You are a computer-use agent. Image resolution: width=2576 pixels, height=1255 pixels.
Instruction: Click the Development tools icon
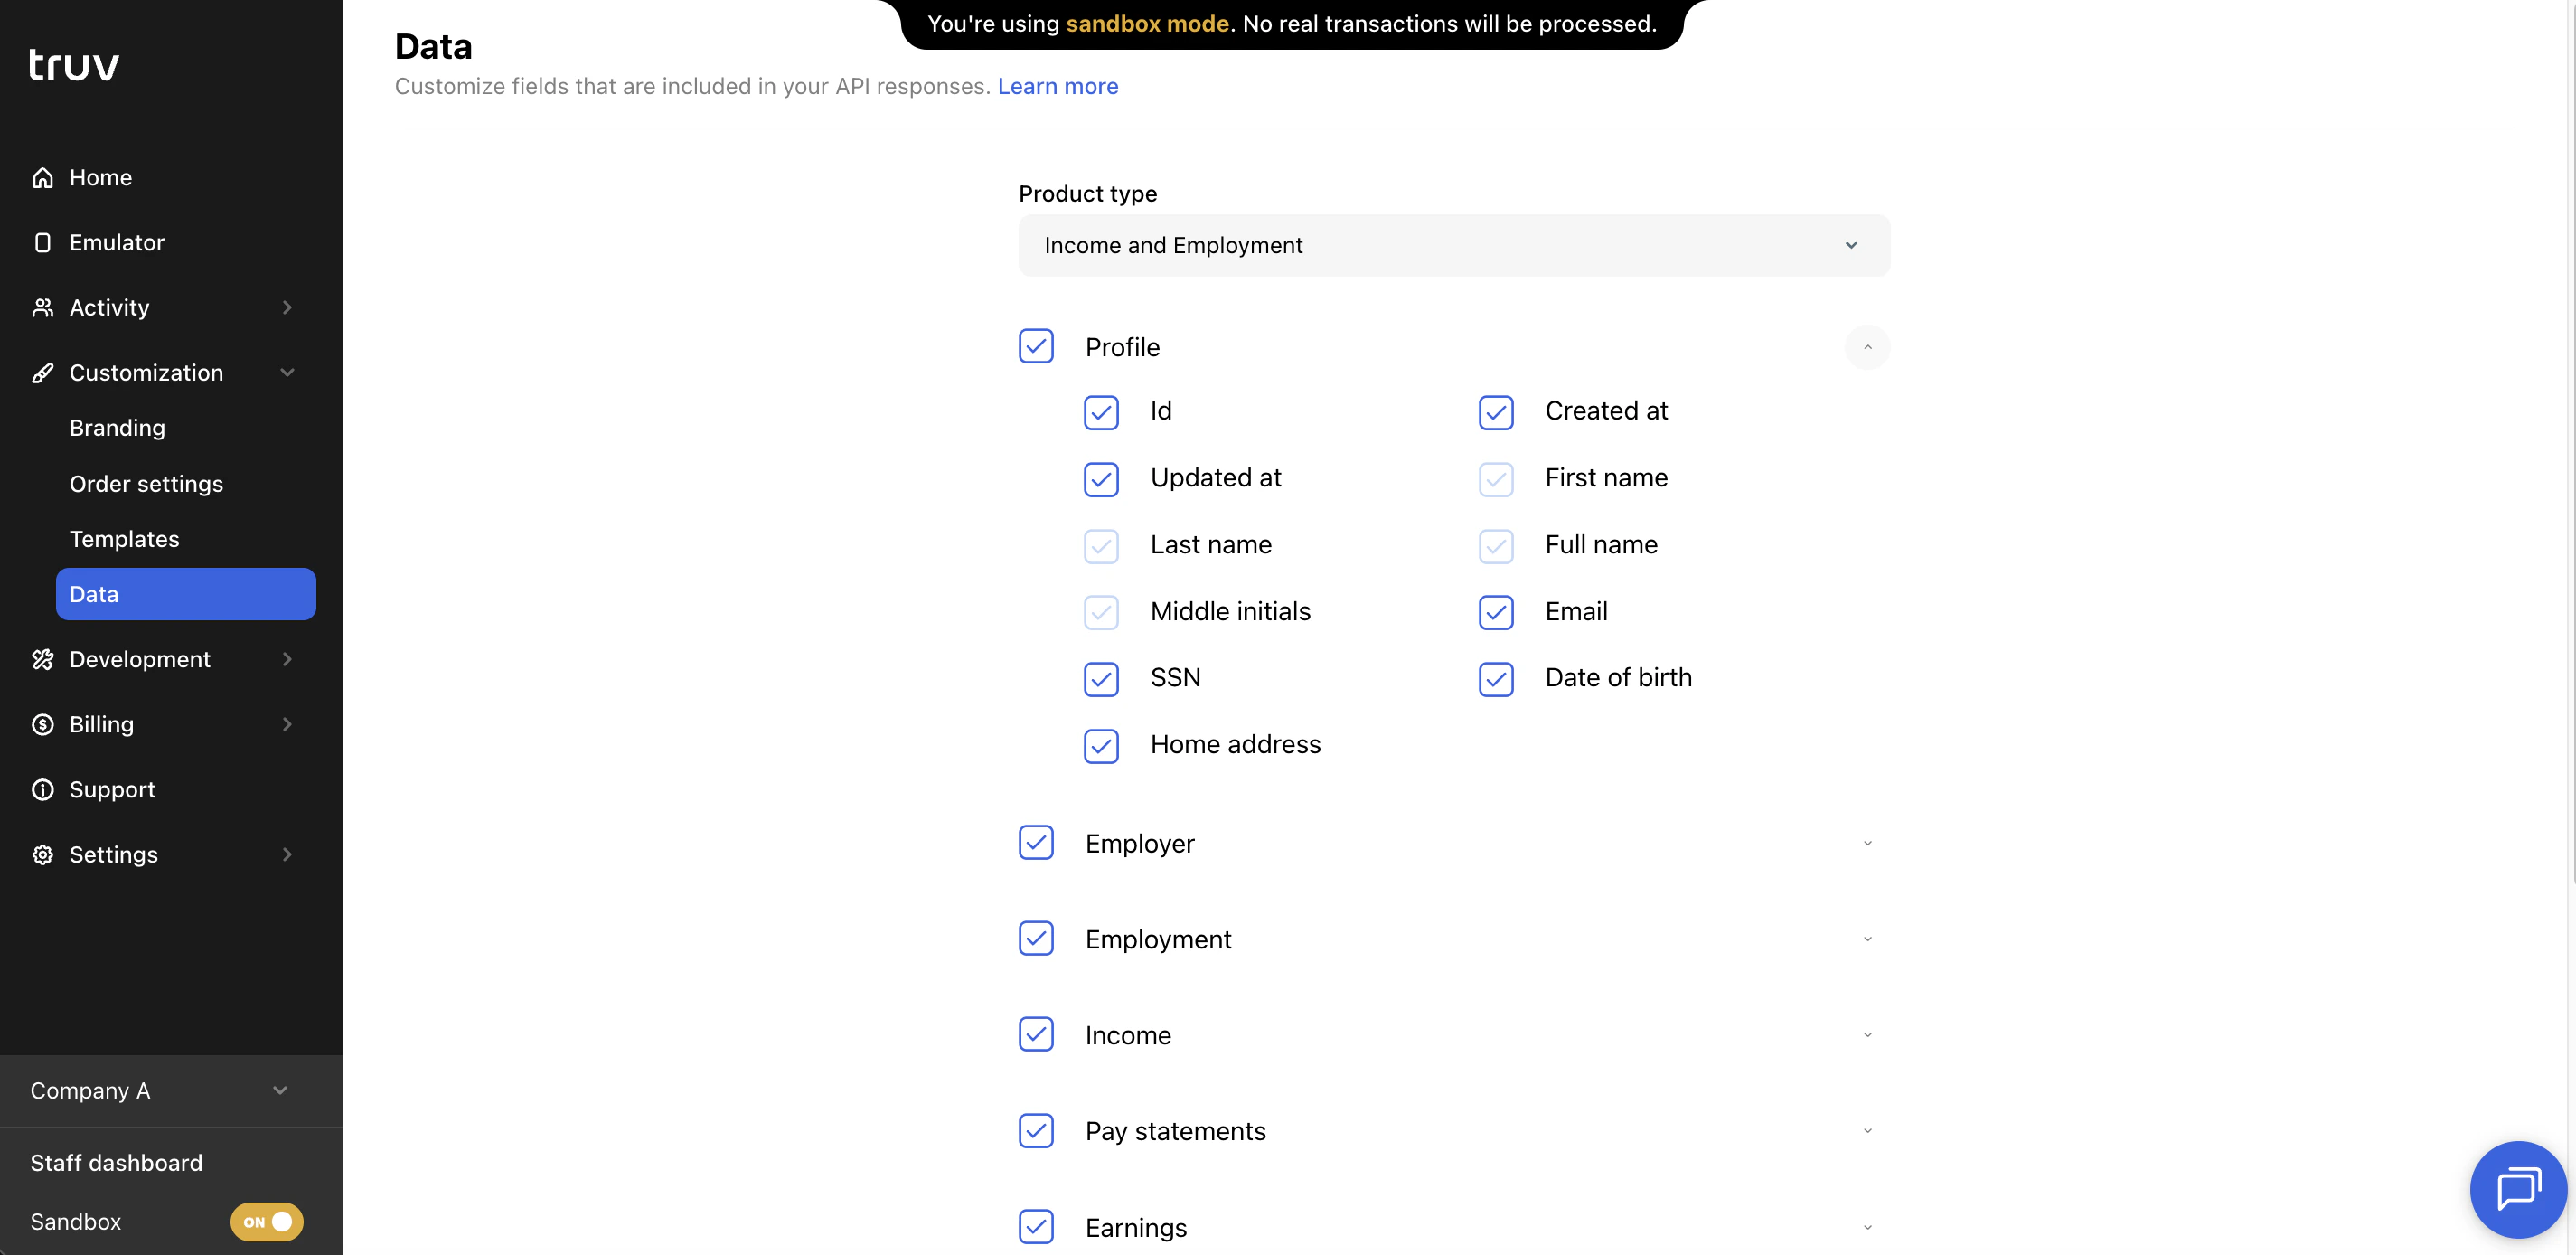[42, 660]
